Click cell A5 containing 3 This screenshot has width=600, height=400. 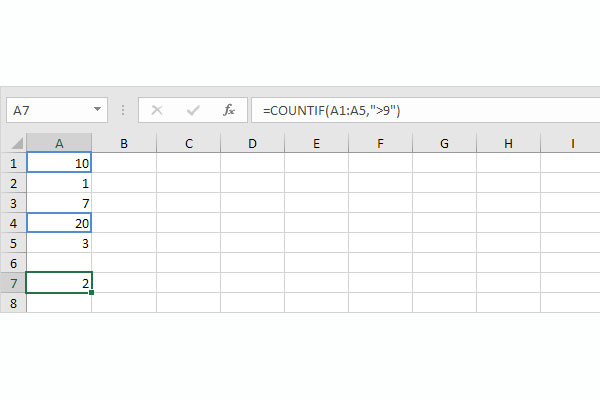(59, 243)
